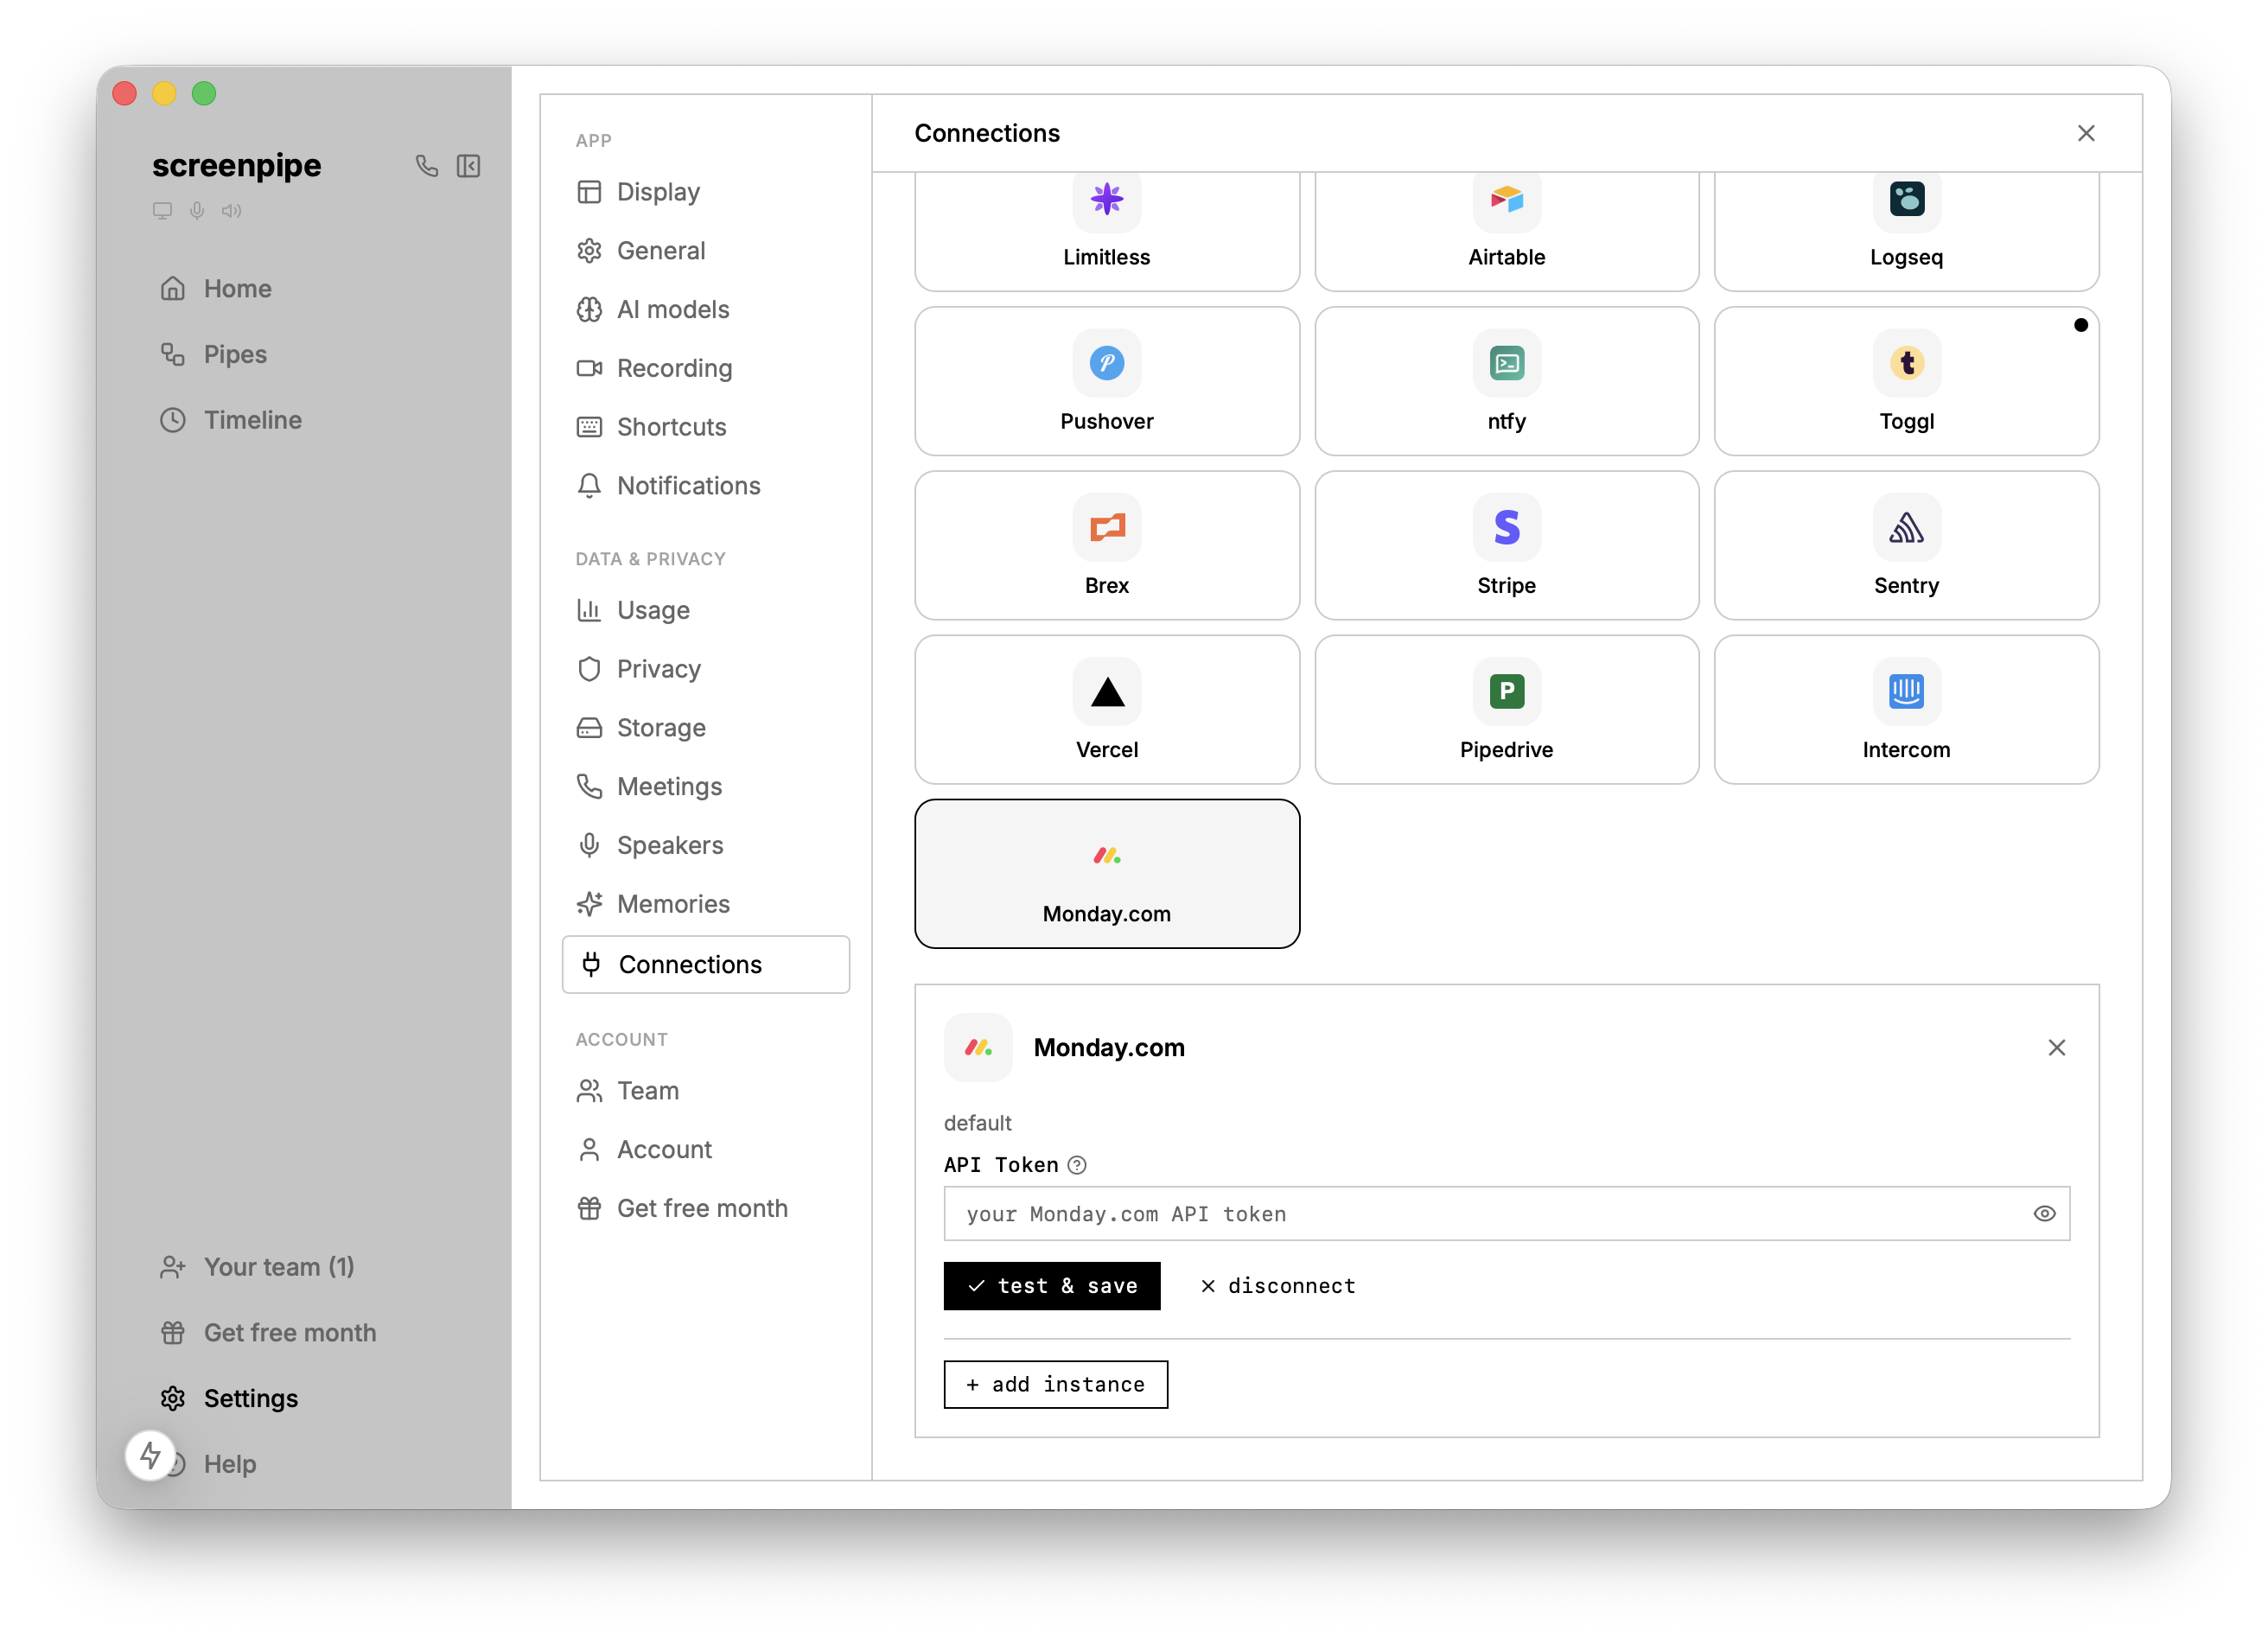Close the Monday.com detail panel
The image size is (2268, 1637).
click(x=2055, y=1048)
